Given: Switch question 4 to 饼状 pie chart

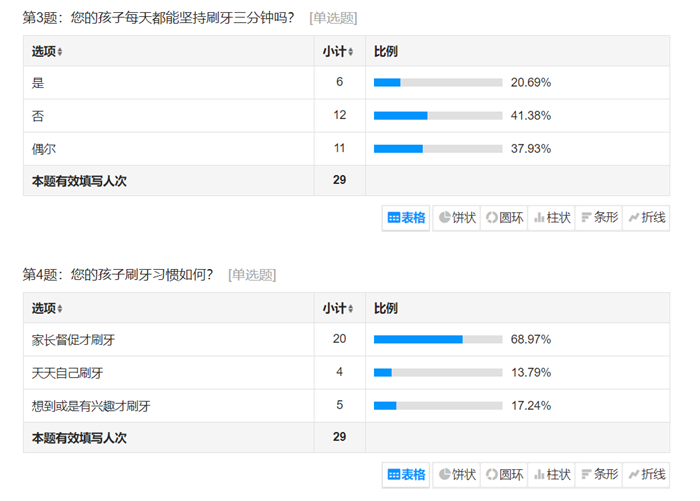Looking at the screenshot, I should point(457,475).
